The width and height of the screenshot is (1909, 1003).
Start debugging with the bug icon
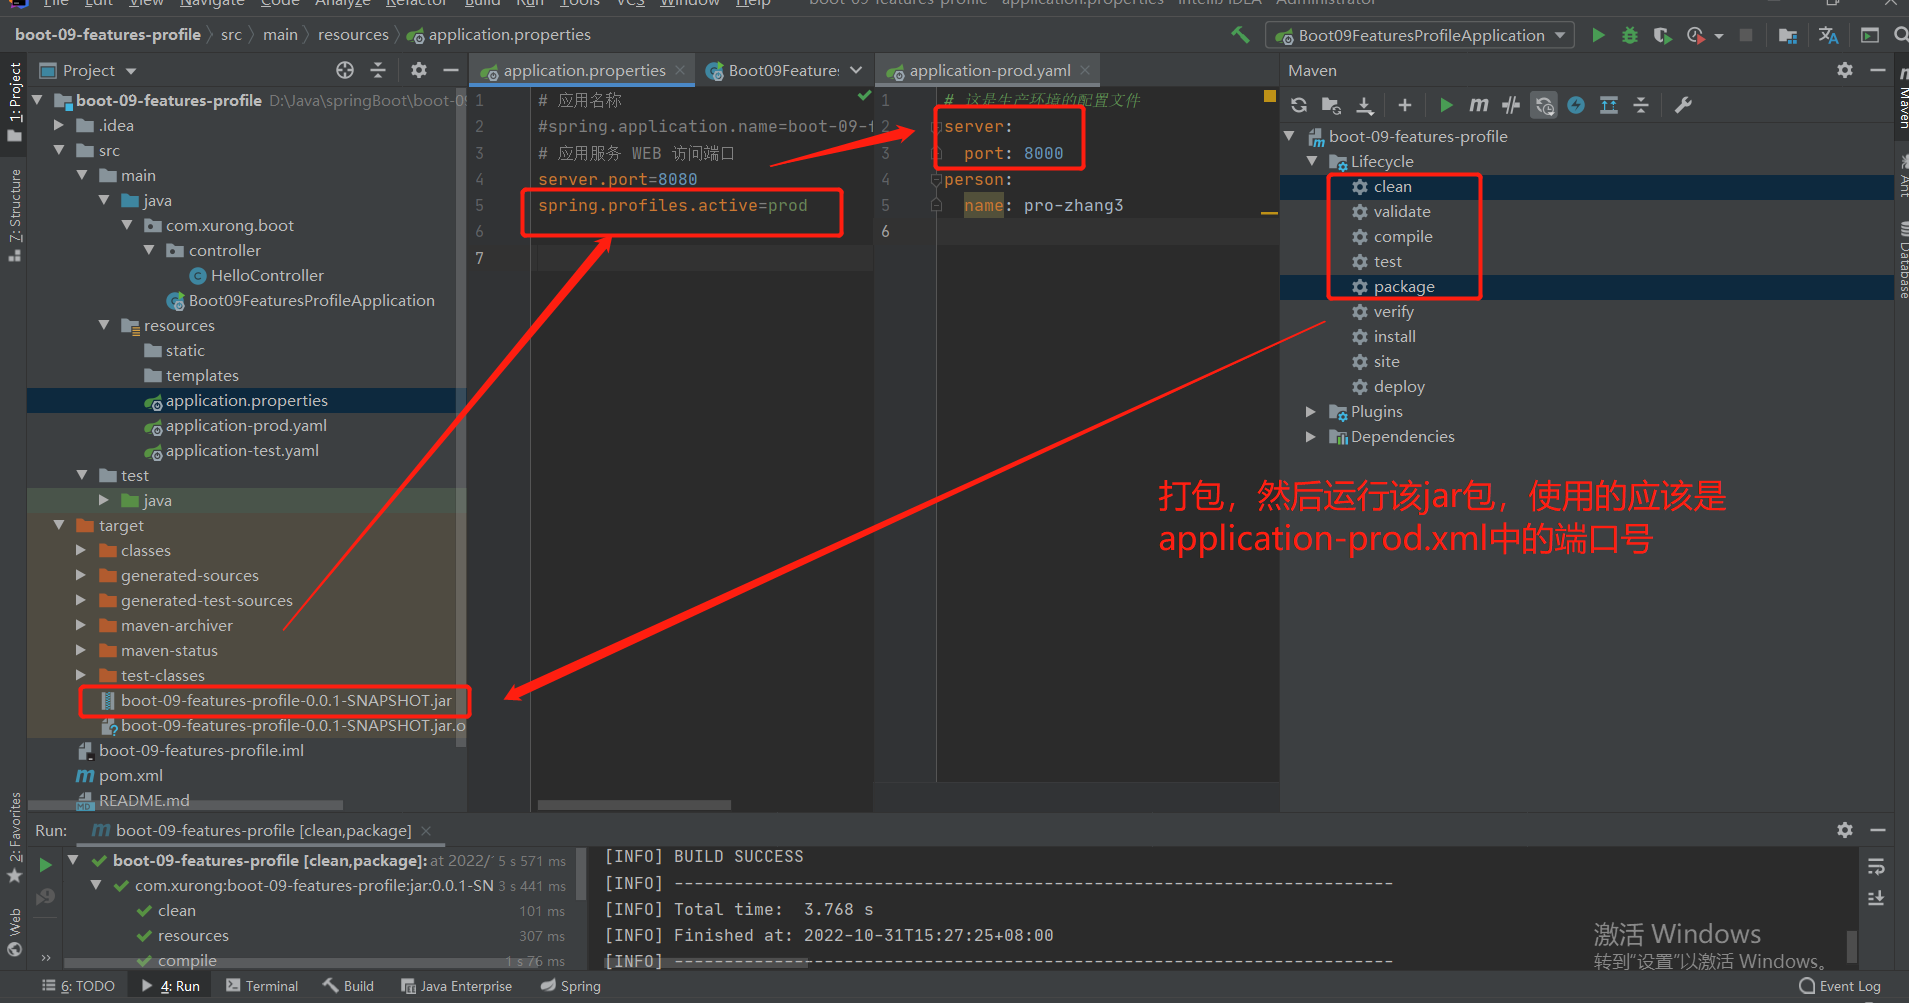[x=1630, y=35]
